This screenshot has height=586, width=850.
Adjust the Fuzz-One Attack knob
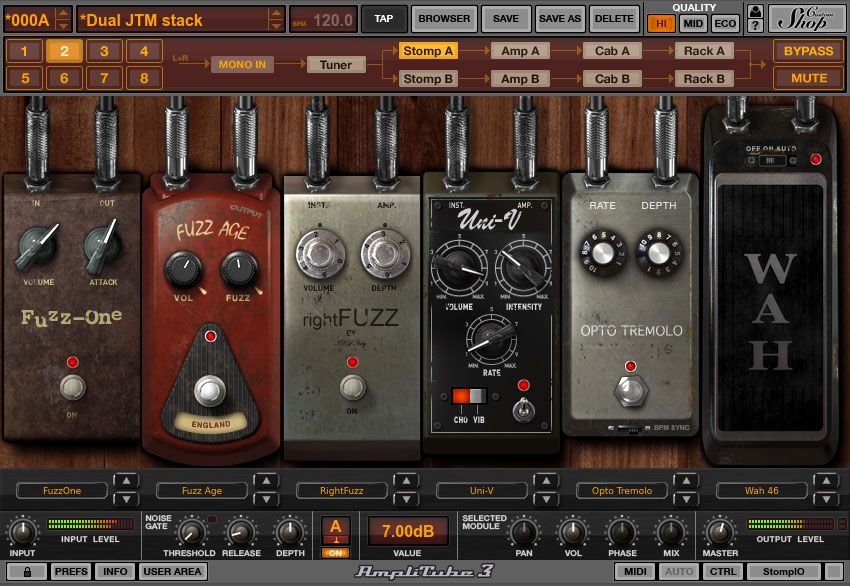tap(102, 246)
